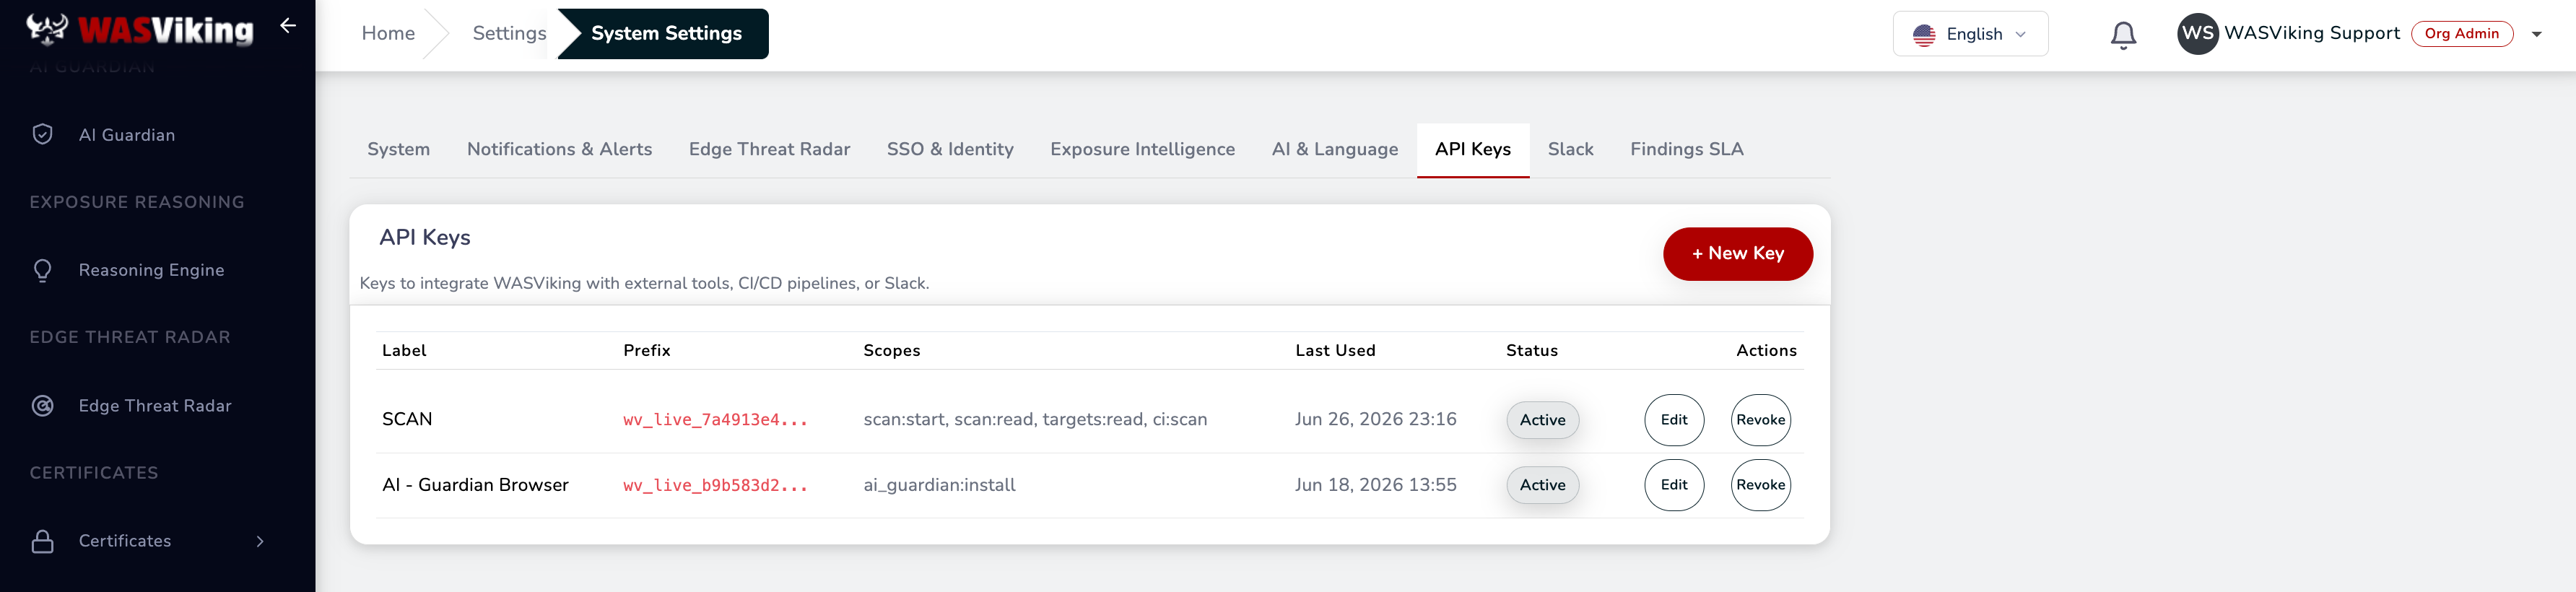Open user account menu caret
Image resolution: width=2576 pixels, height=592 pixels.
(2536, 34)
